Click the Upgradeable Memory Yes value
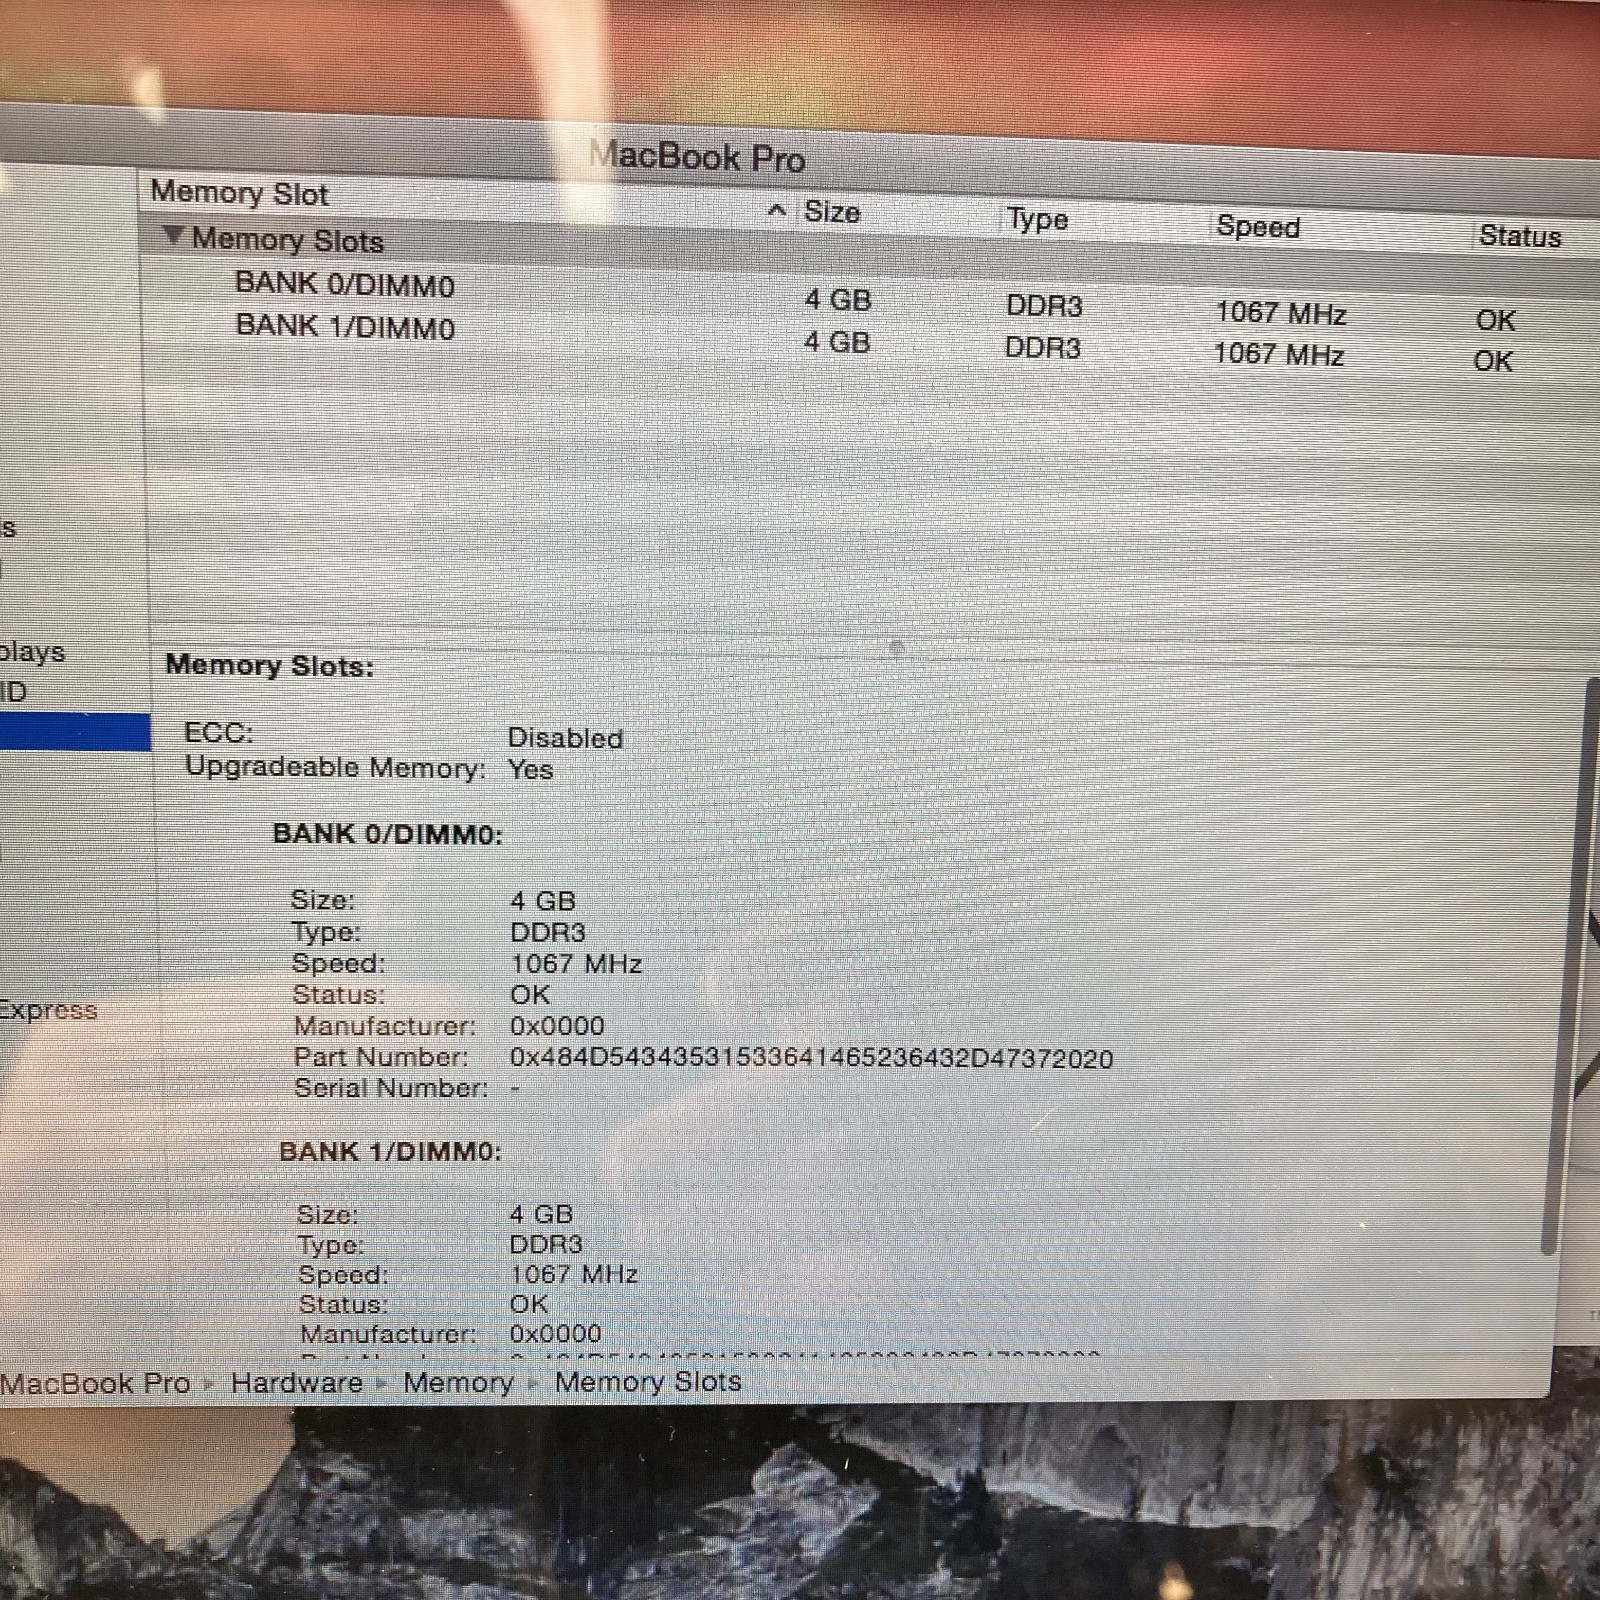The width and height of the screenshot is (1600, 1600). [x=530, y=770]
